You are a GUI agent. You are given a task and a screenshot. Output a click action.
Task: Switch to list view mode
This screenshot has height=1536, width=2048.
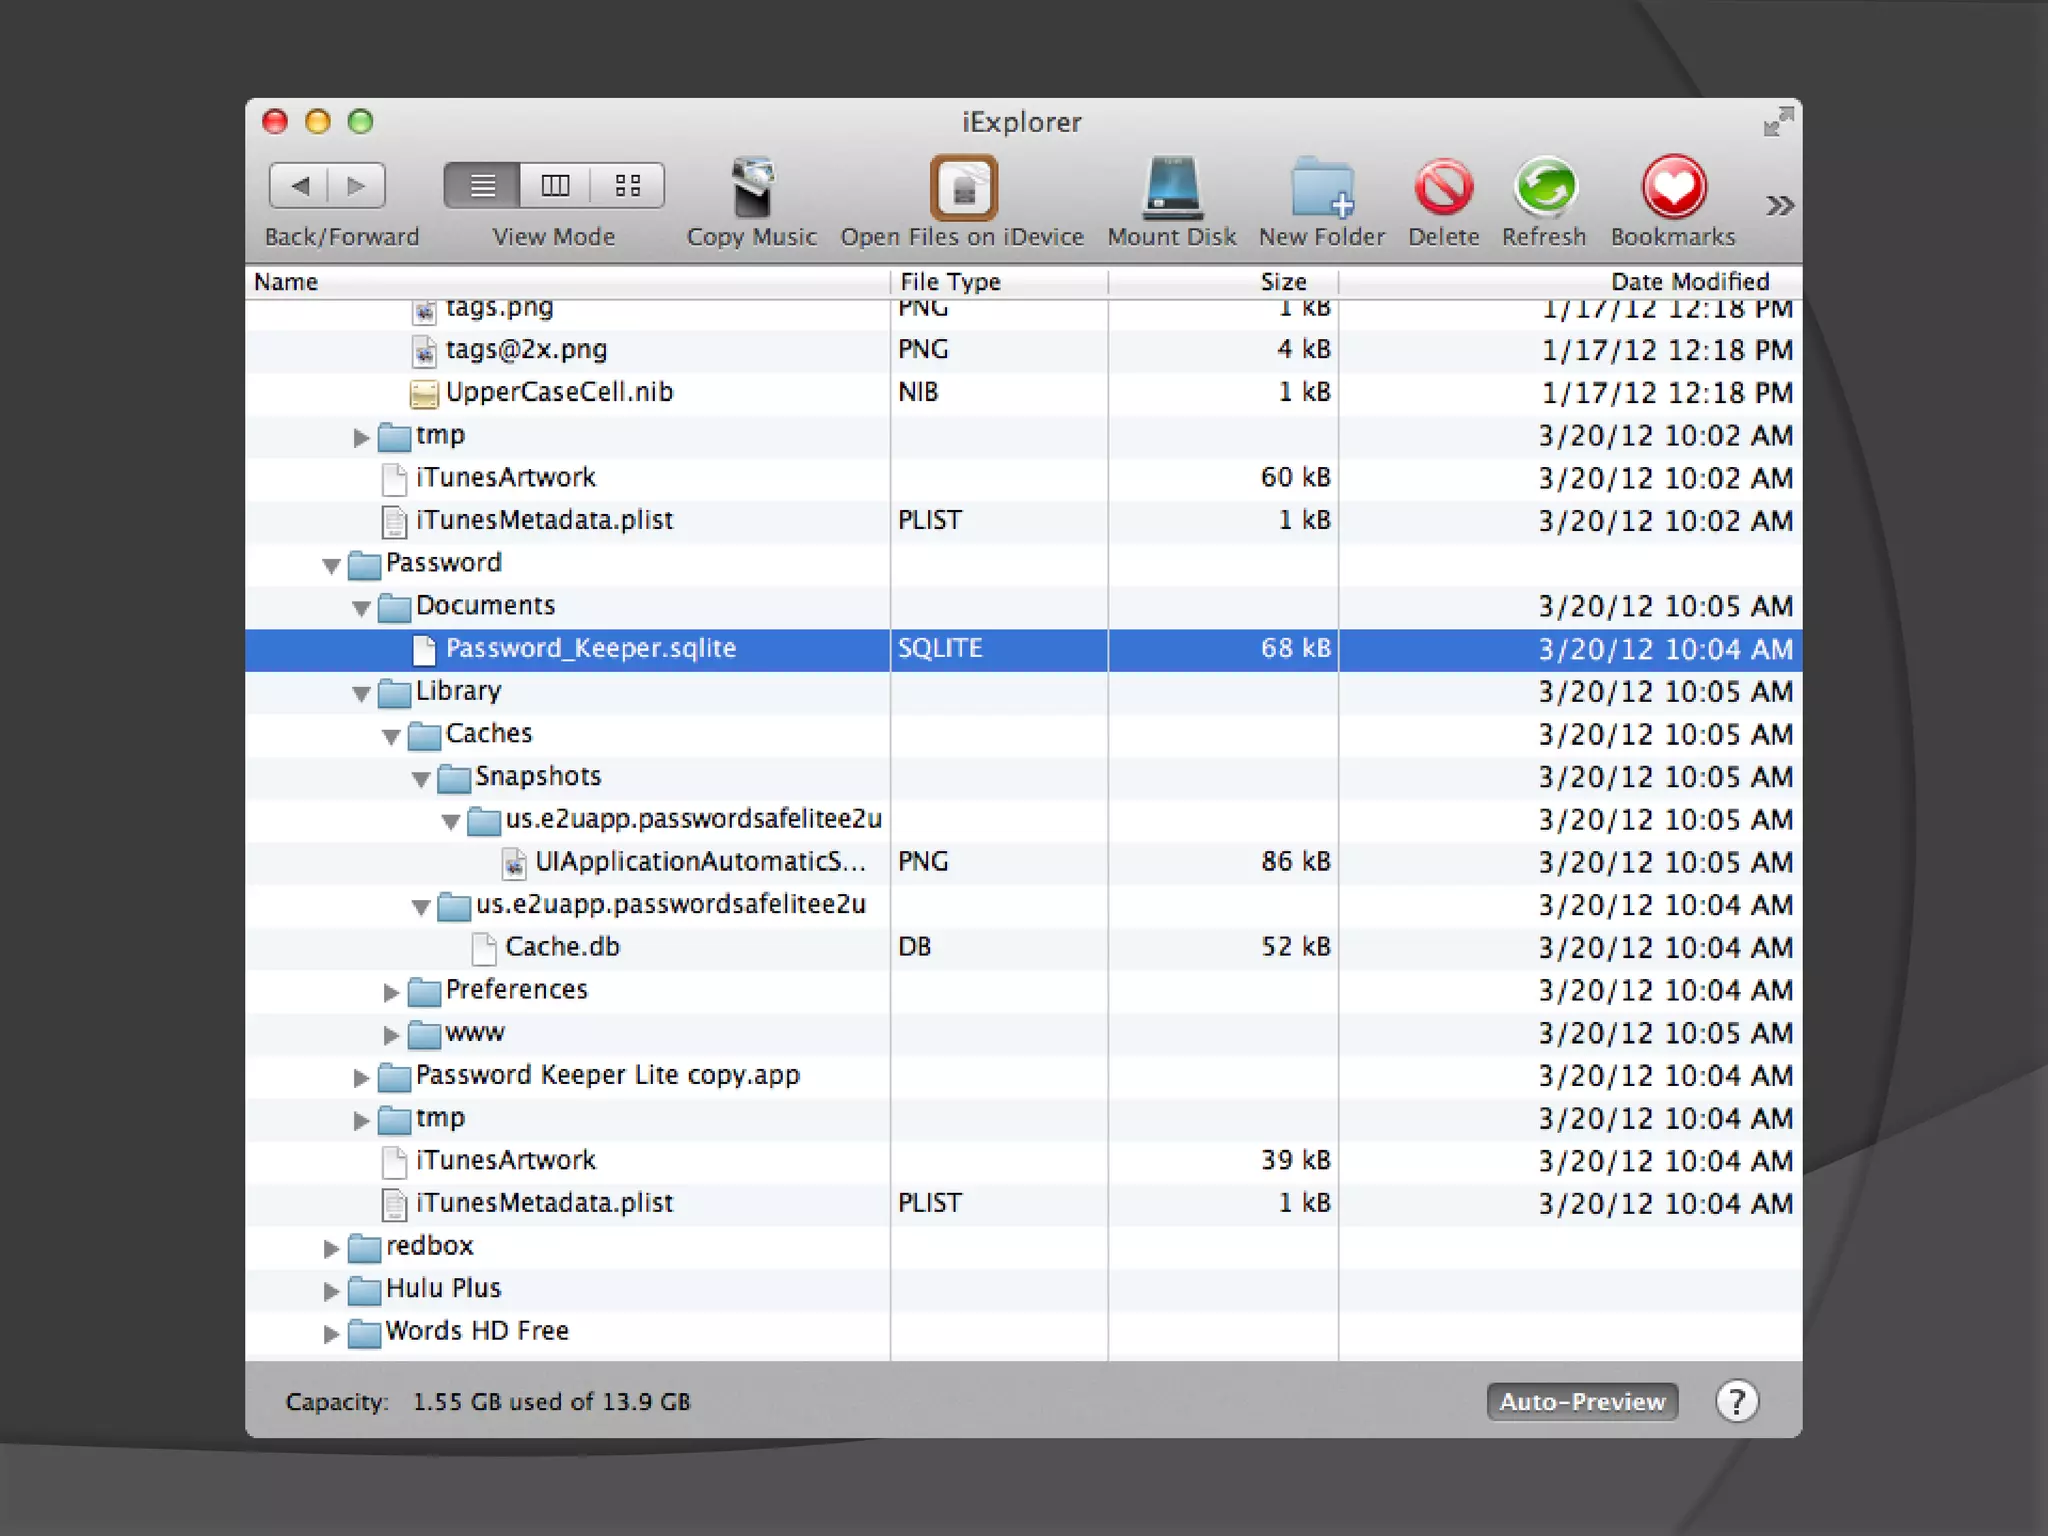tap(482, 185)
